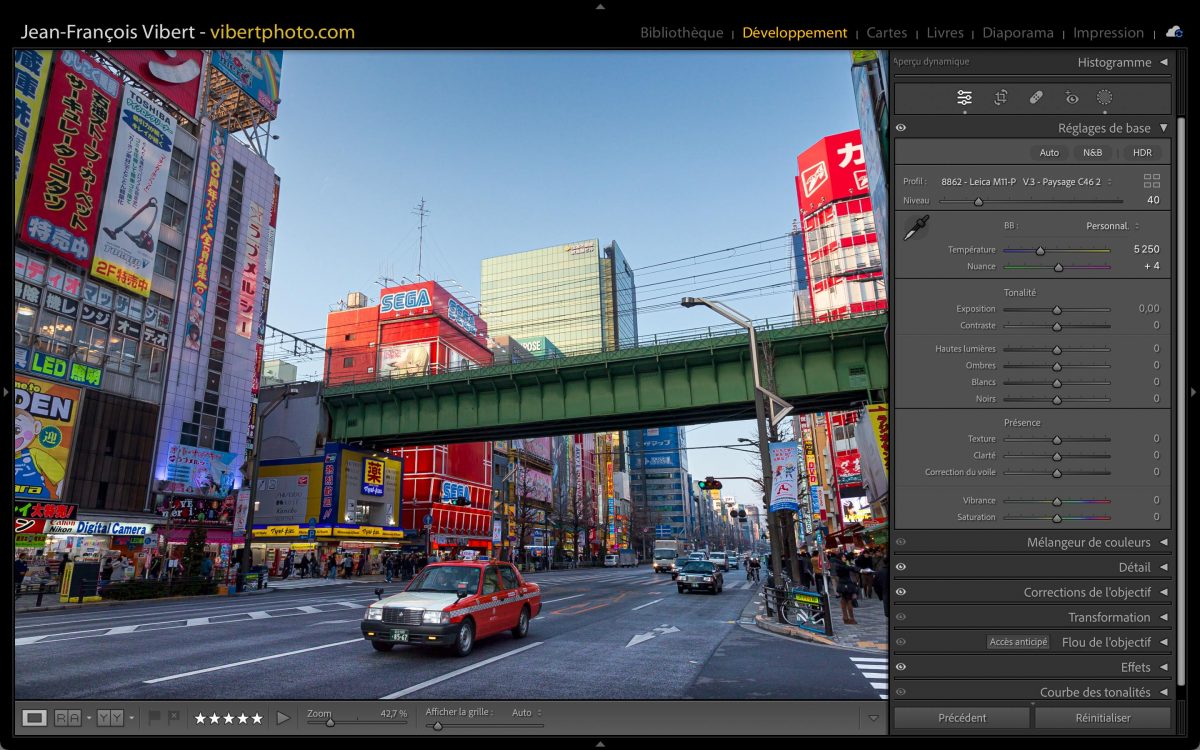The image size is (1200, 750).
Task: Click the slideshow play icon in toolbar
Action: point(283,717)
